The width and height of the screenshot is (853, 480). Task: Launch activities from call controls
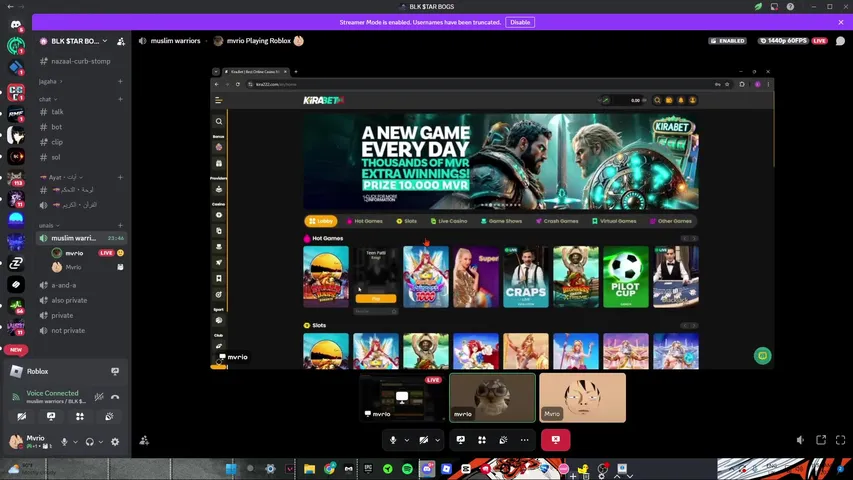pyautogui.click(x=482, y=440)
